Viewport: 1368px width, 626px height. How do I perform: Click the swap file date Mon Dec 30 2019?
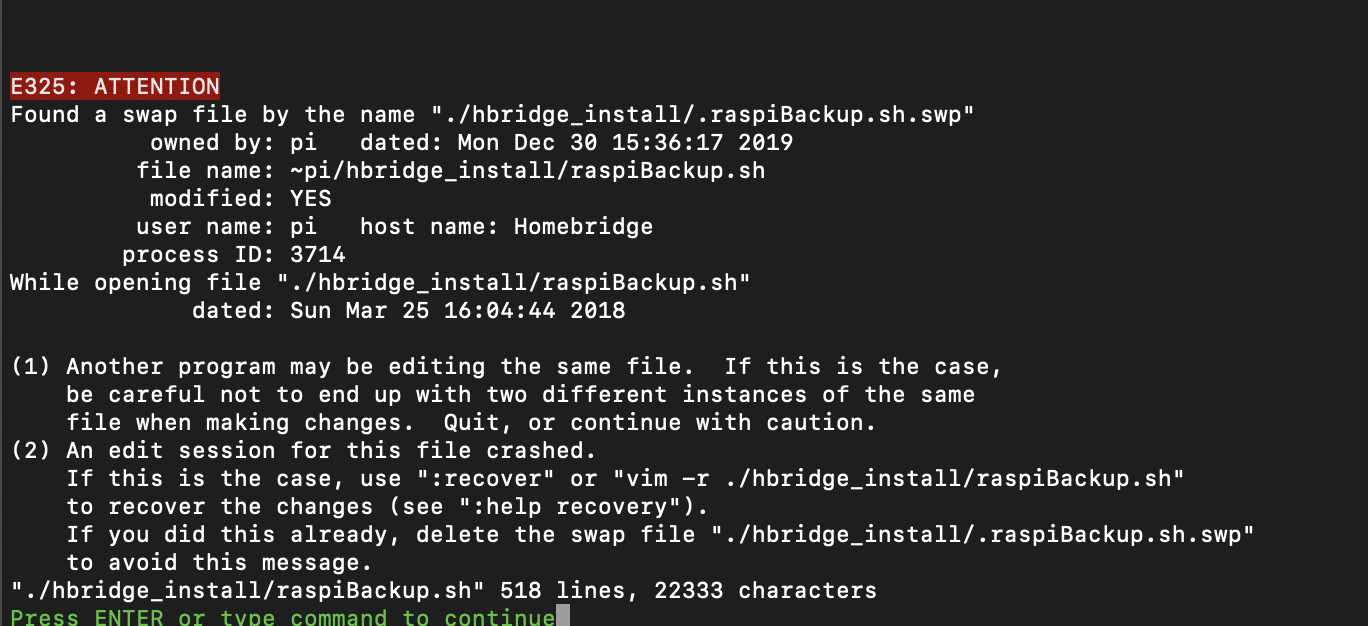point(625,143)
